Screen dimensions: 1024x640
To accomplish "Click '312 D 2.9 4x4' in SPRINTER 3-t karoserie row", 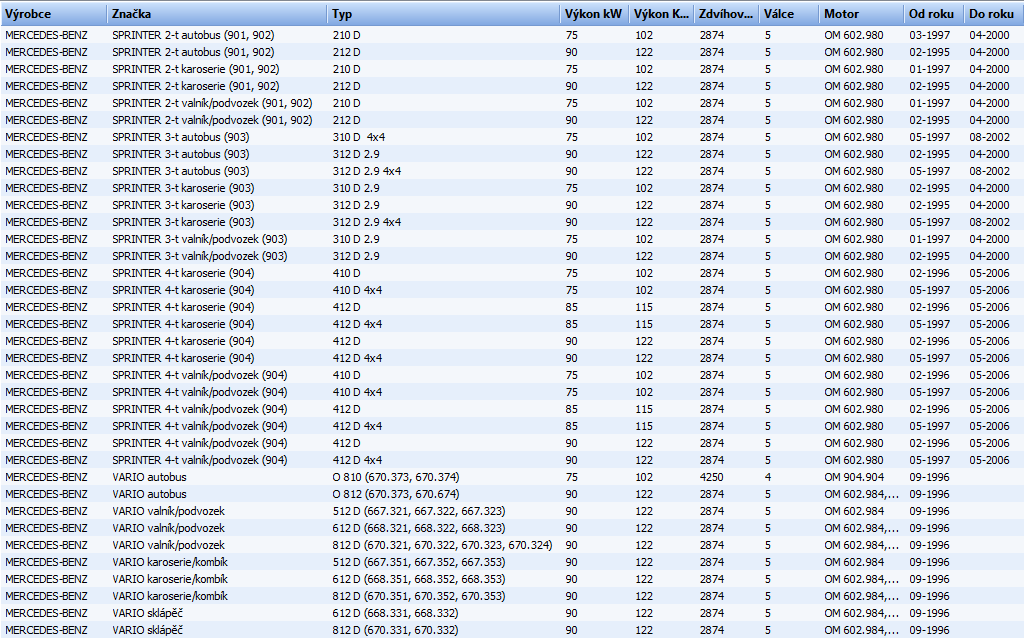I will pos(366,222).
